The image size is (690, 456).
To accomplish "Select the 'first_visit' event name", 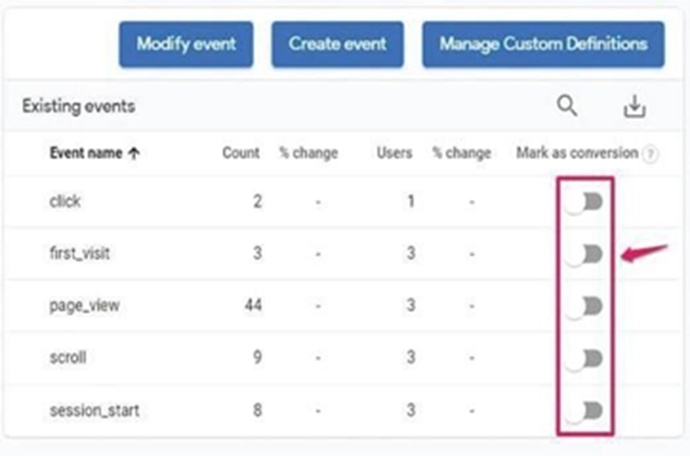I will pyautogui.click(x=80, y=253).
